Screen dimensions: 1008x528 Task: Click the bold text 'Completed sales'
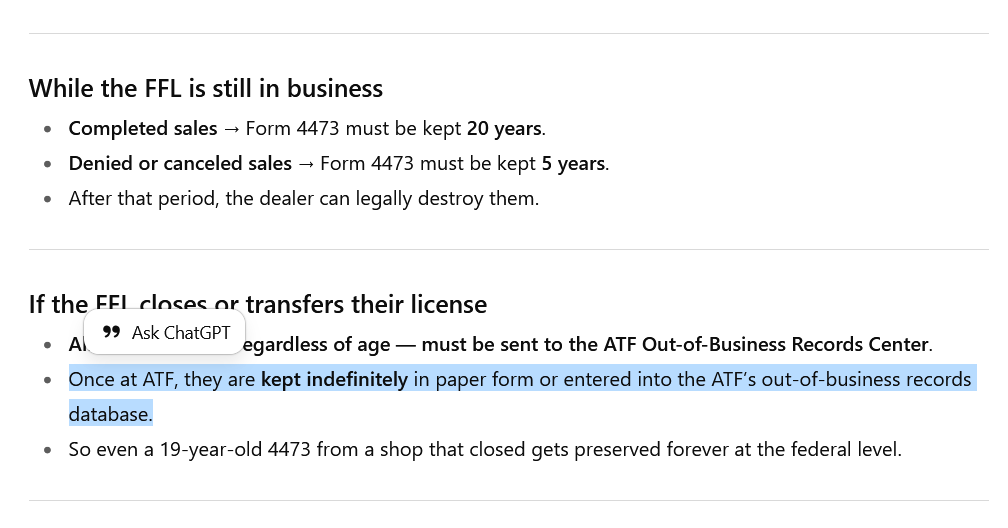click(143, 129)
